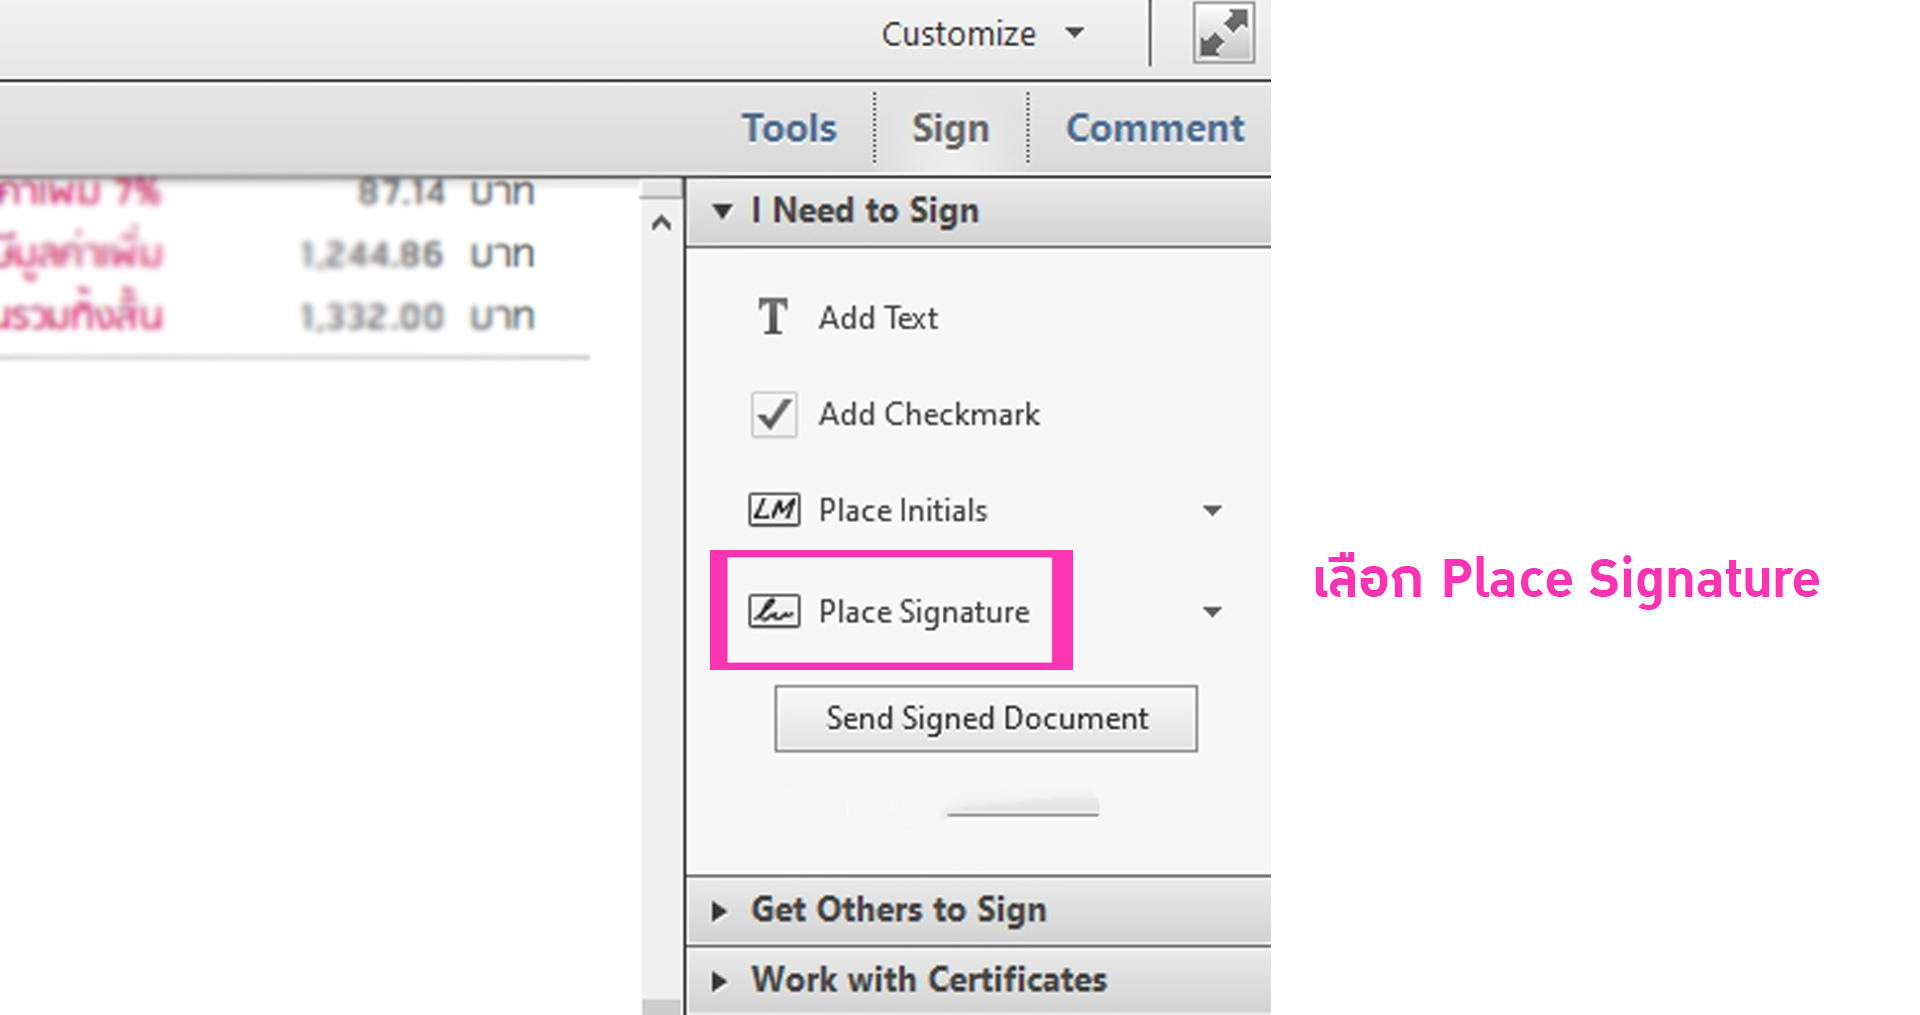1920x1015 pixels.
Task: Collapse the I Need to Sign section
Action: 722,211
